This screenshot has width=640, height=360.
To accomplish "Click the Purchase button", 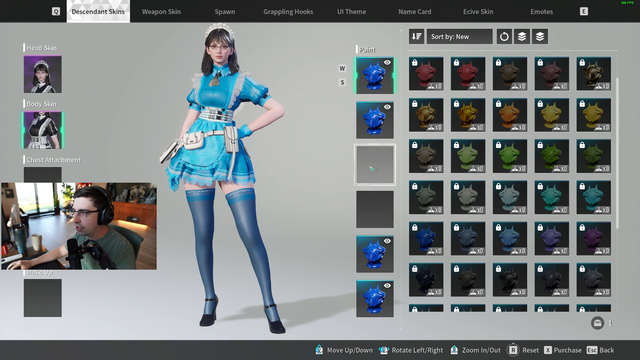I will pyautogui.click(x=563, y=350).
